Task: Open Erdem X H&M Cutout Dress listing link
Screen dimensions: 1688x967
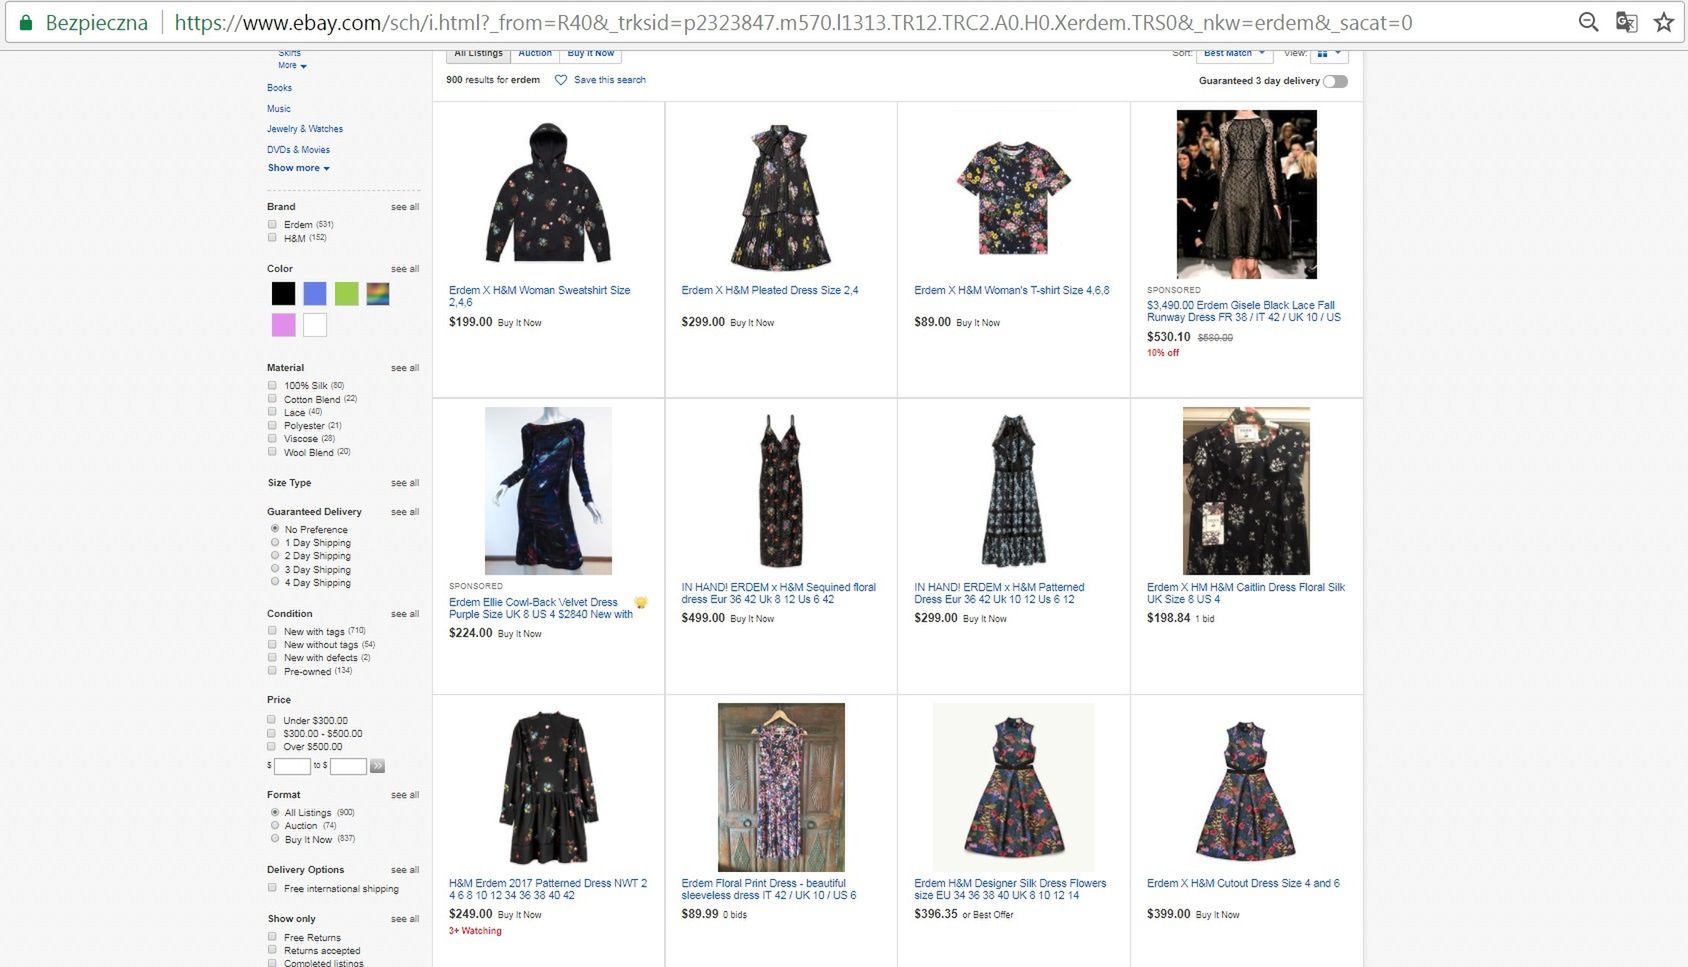Action: (x=1243, y=883)
